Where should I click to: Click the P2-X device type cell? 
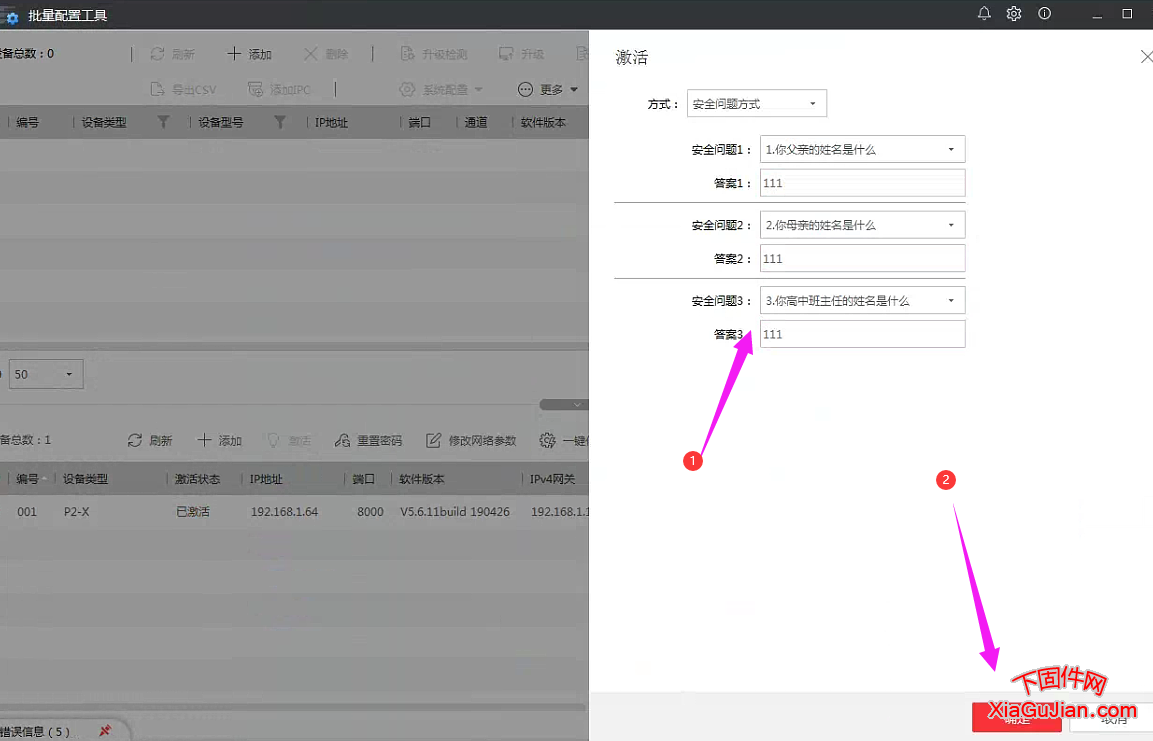(76, 512)
